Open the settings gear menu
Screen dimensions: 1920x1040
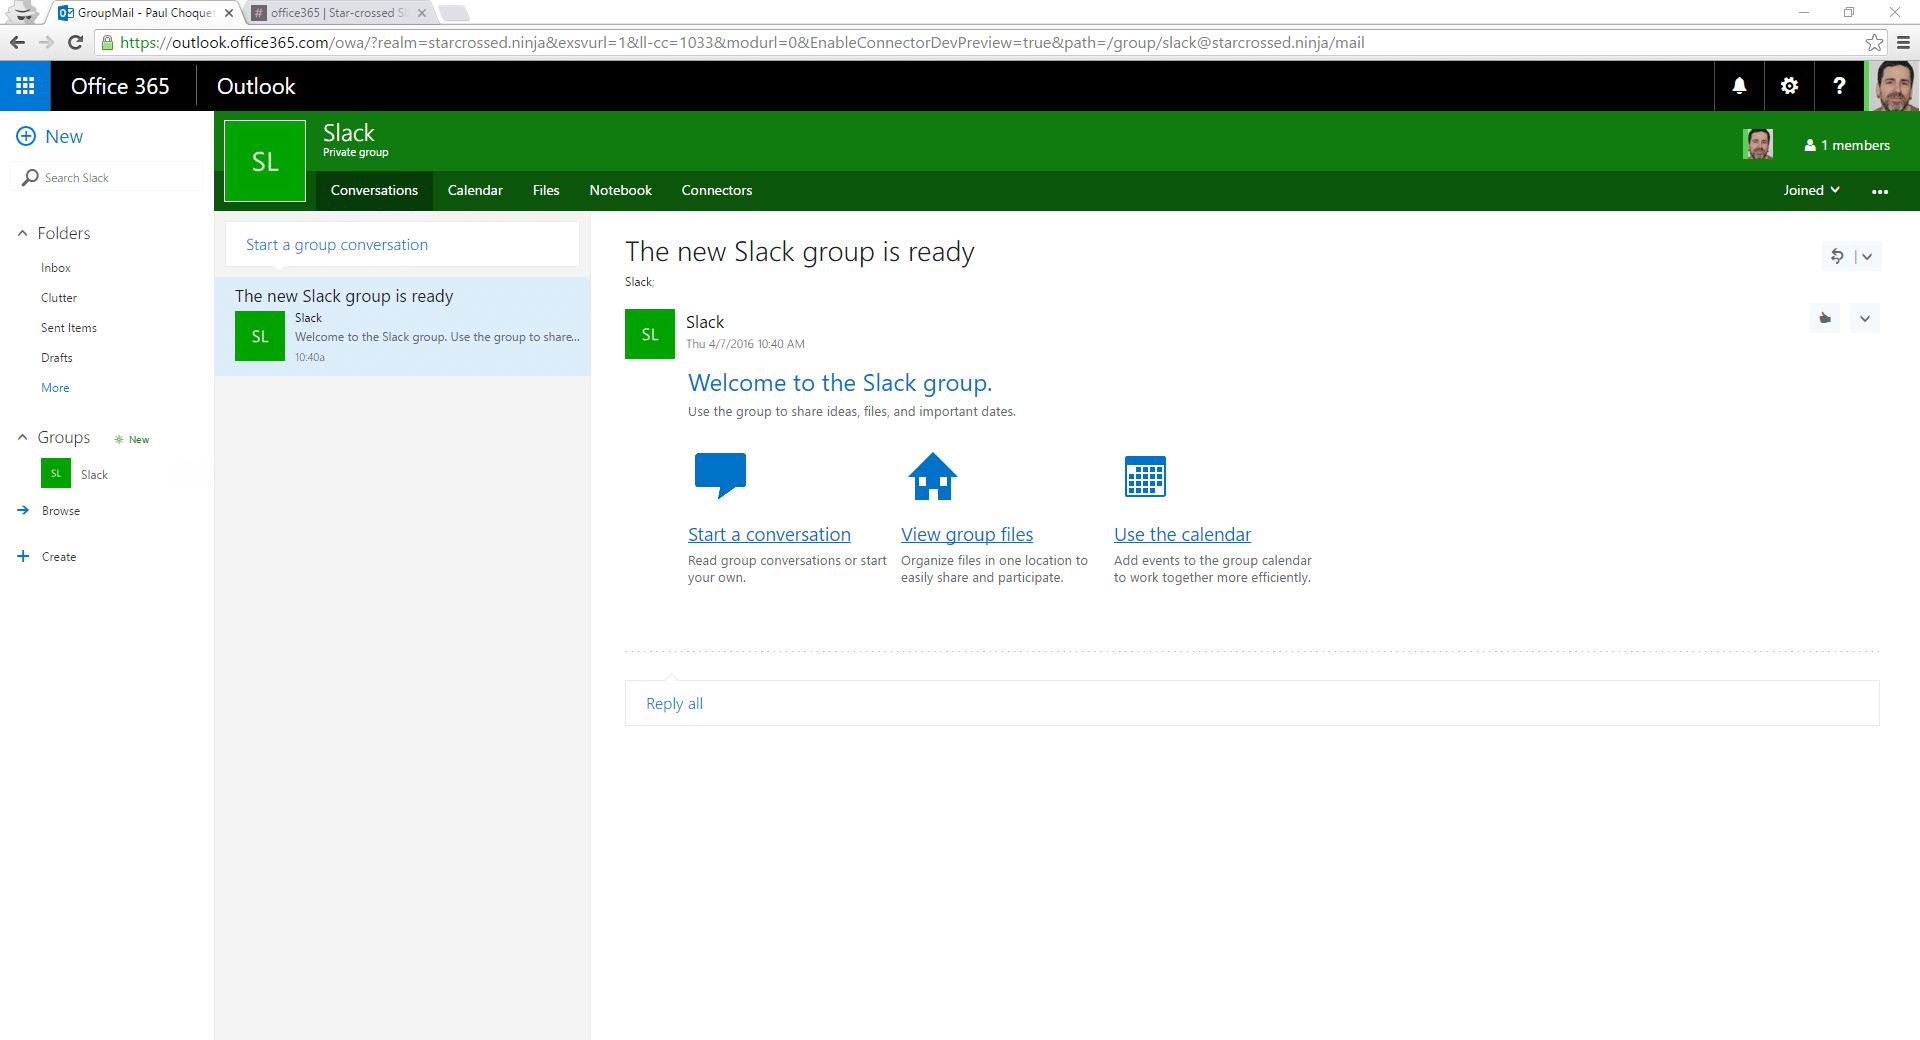pos(1789,86)
